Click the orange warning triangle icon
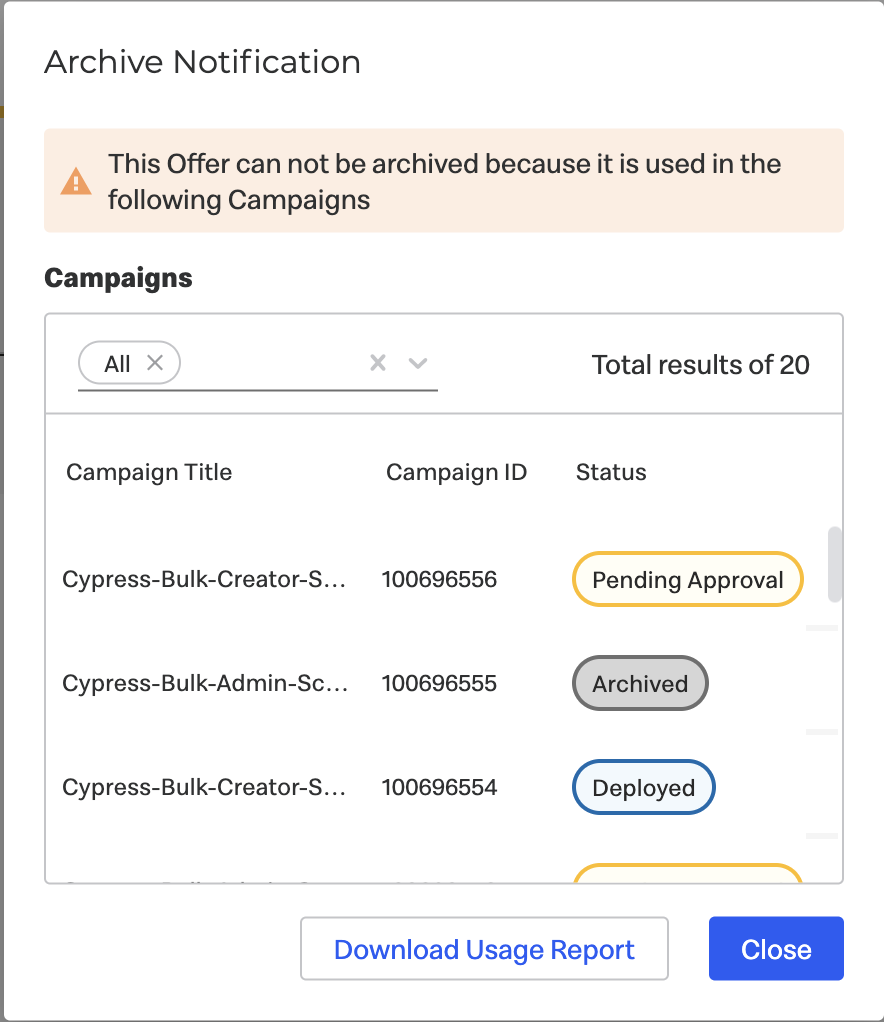This screenshot has width=884, height=1022. click(x=76, y=181)
